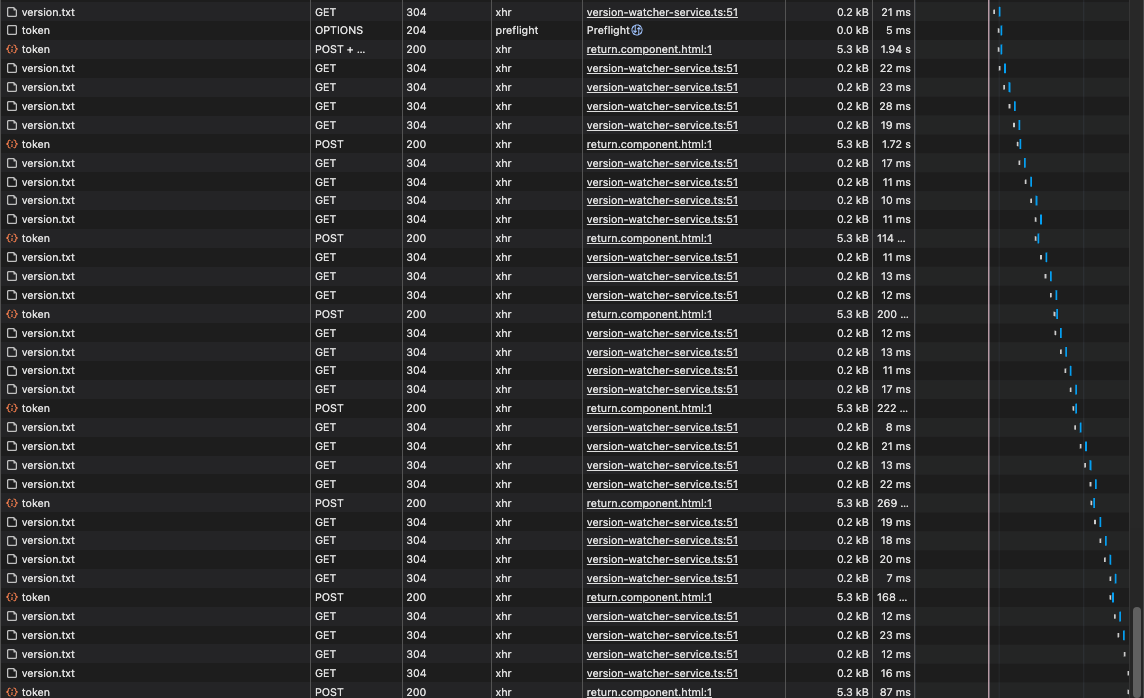Click waterfall bar of the 1.94 s token request
Screen dimensions: 1144x698
[x=1000, y=50]
